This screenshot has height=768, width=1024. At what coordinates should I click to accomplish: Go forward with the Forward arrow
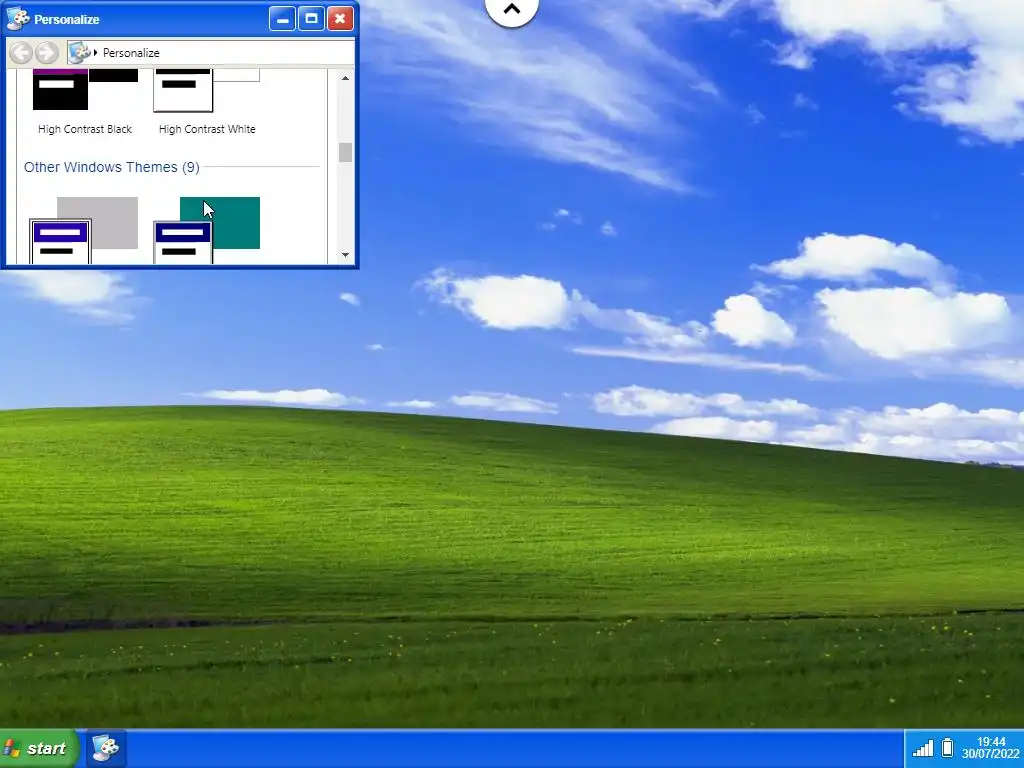tap(46, 53)
